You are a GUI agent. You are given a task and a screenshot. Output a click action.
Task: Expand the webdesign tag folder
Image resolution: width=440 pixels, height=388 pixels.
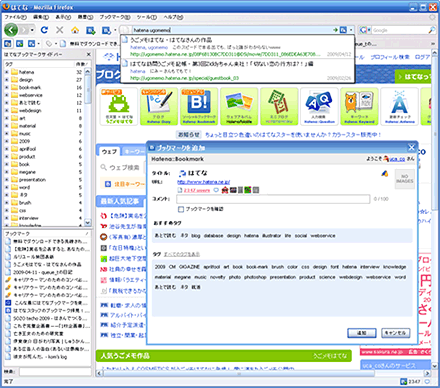point(7,110)
